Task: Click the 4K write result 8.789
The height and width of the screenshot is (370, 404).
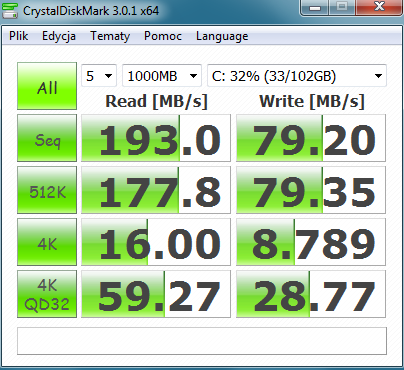Action: (x=311, y=242)
